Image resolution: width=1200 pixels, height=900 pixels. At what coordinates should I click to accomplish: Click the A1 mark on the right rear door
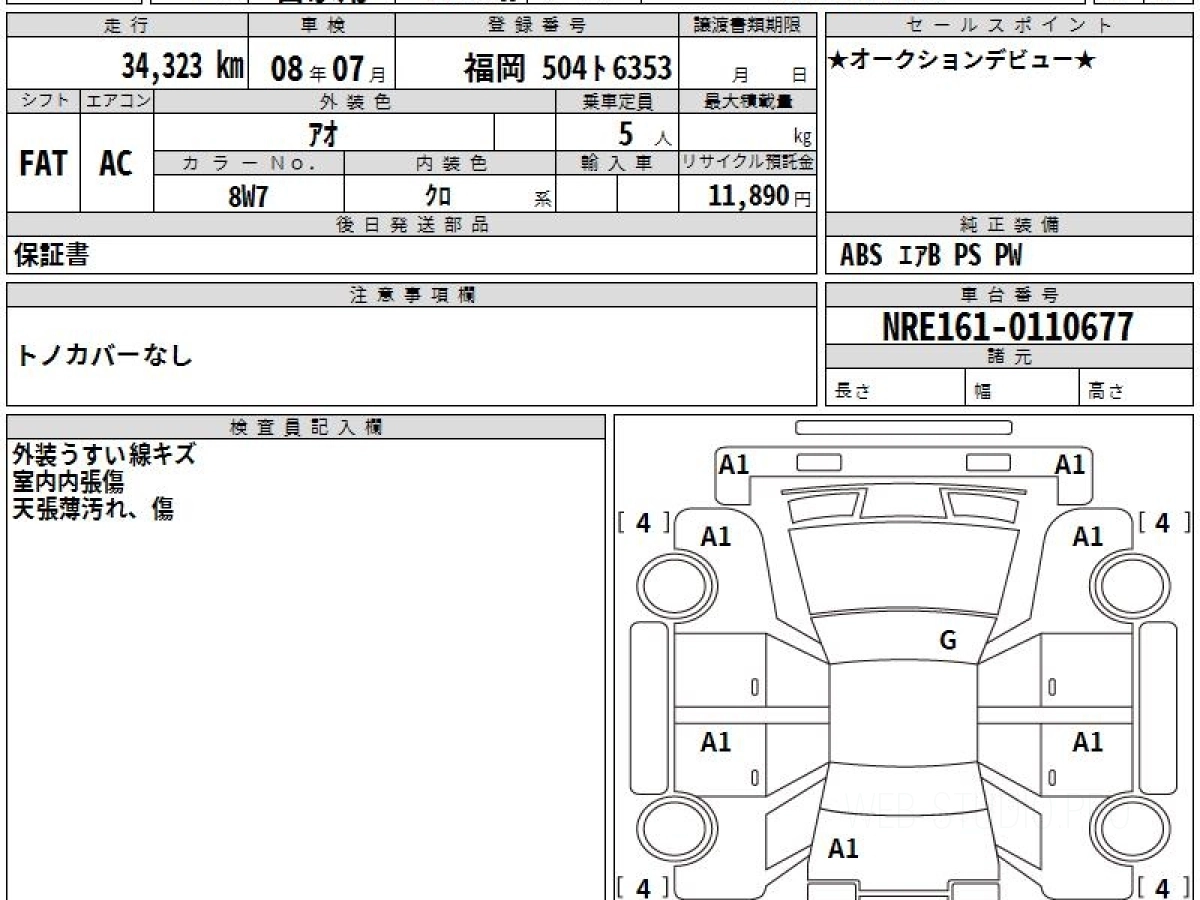(1088, 742)
